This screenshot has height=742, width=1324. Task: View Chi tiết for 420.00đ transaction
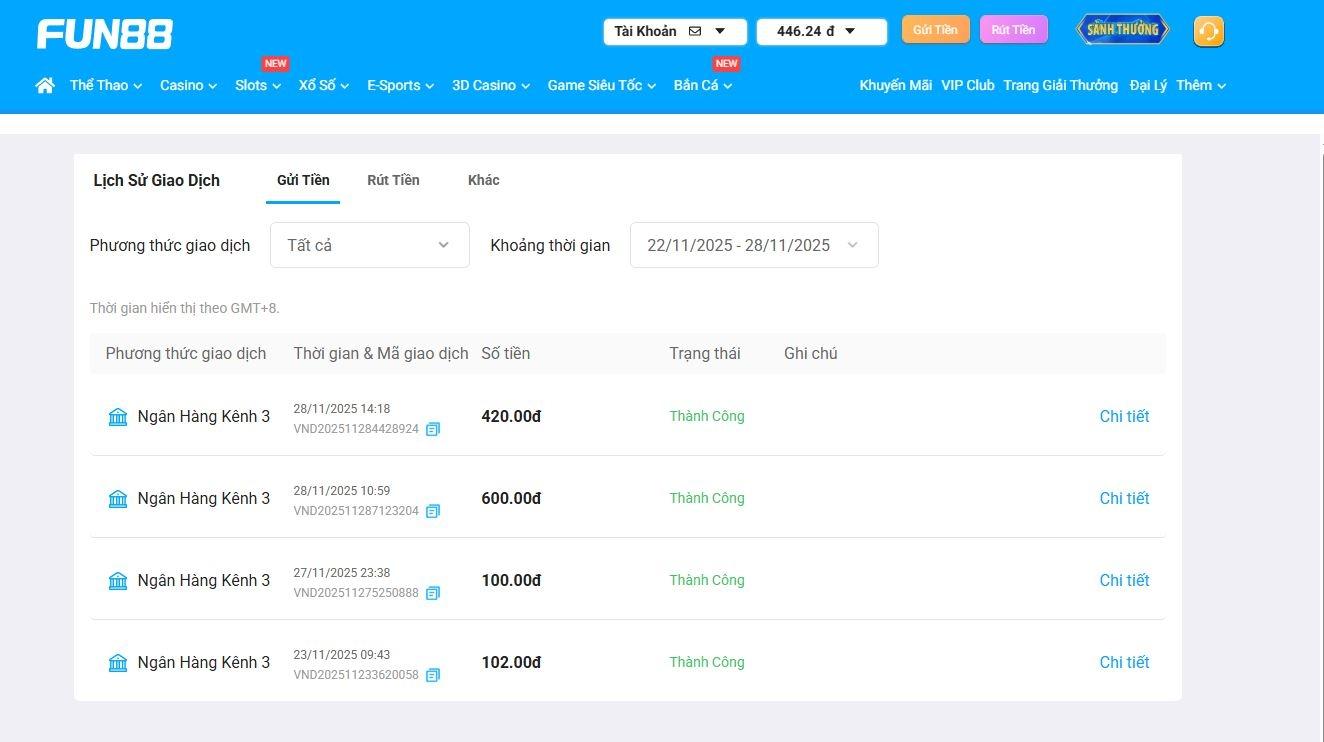[1124, 416]
